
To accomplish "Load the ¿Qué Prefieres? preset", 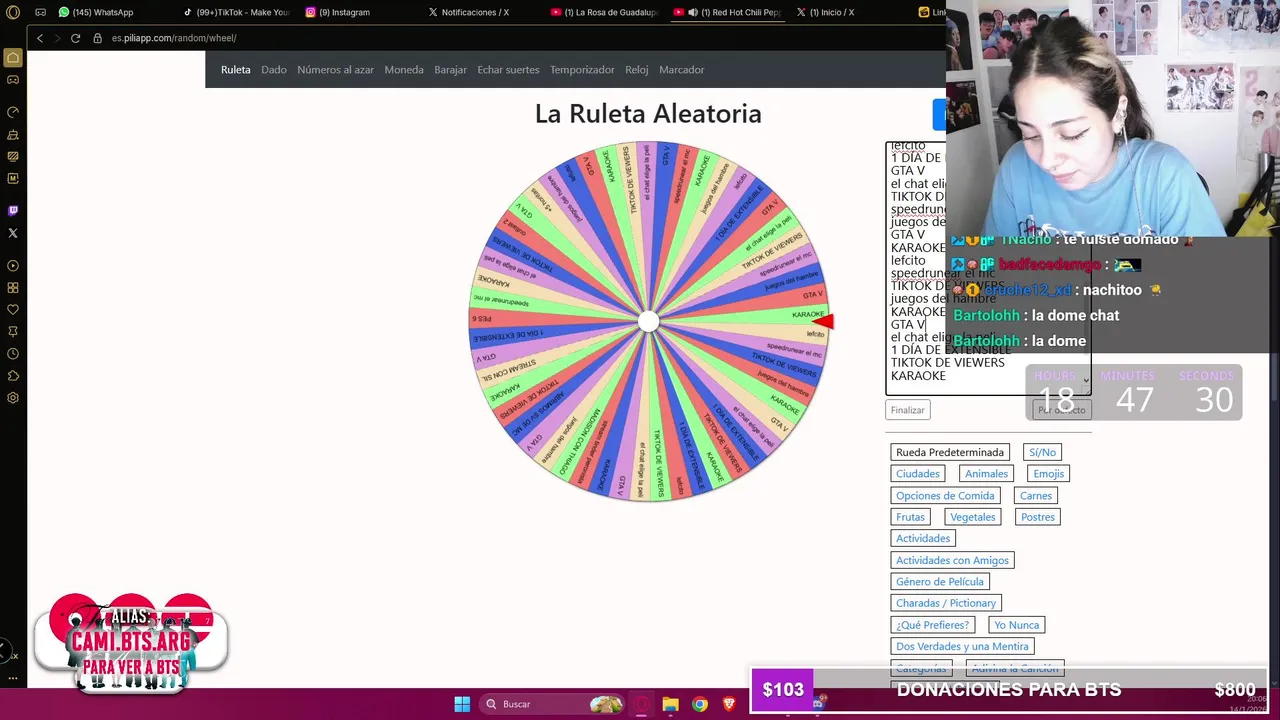I will point(933,625).
